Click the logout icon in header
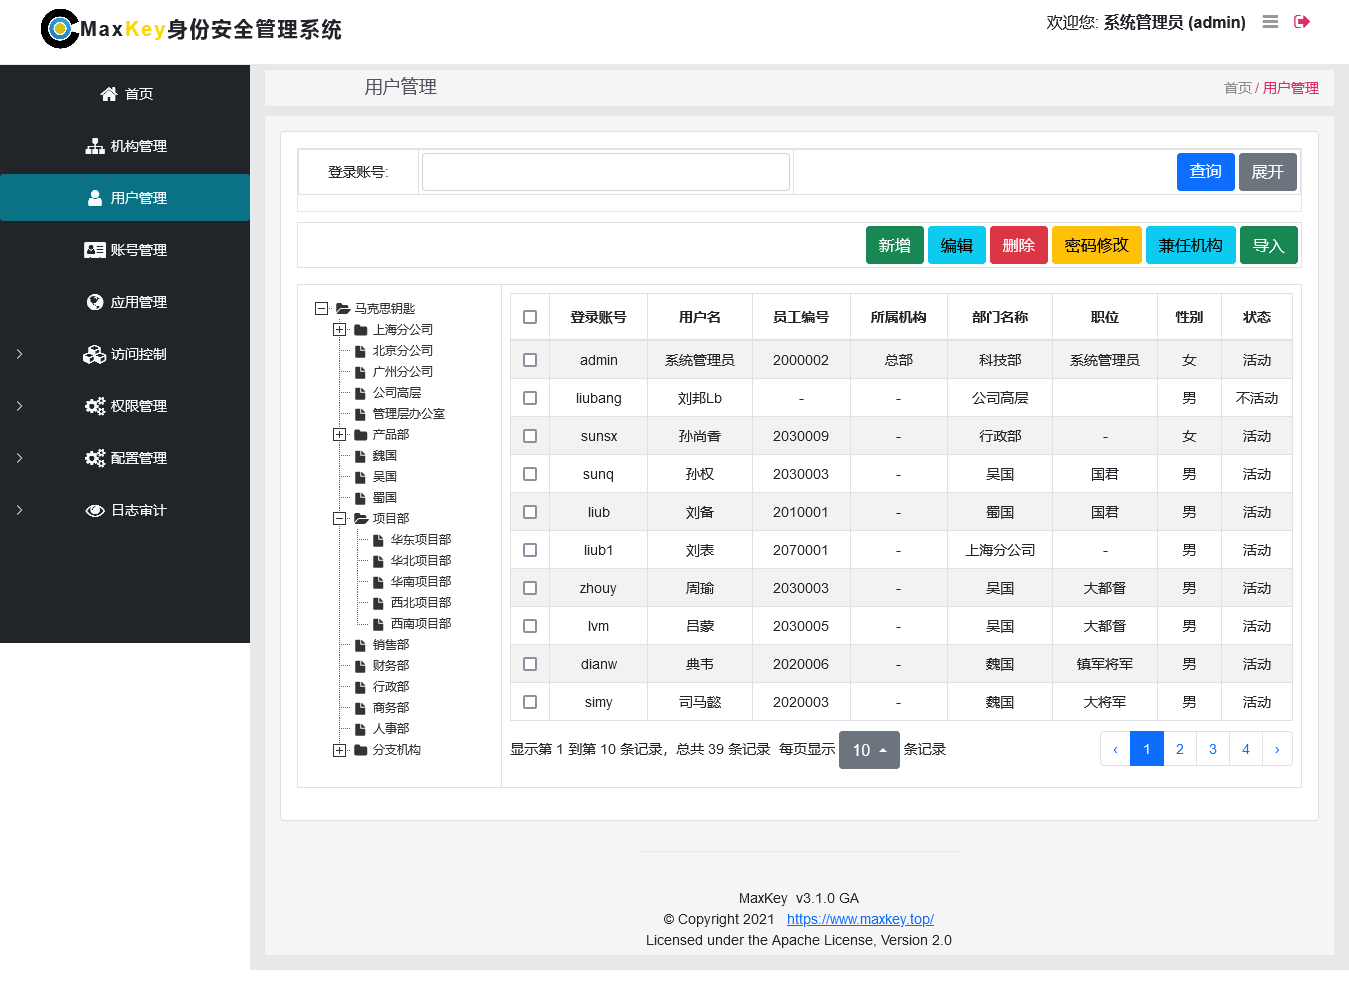 click(1302, 22)
